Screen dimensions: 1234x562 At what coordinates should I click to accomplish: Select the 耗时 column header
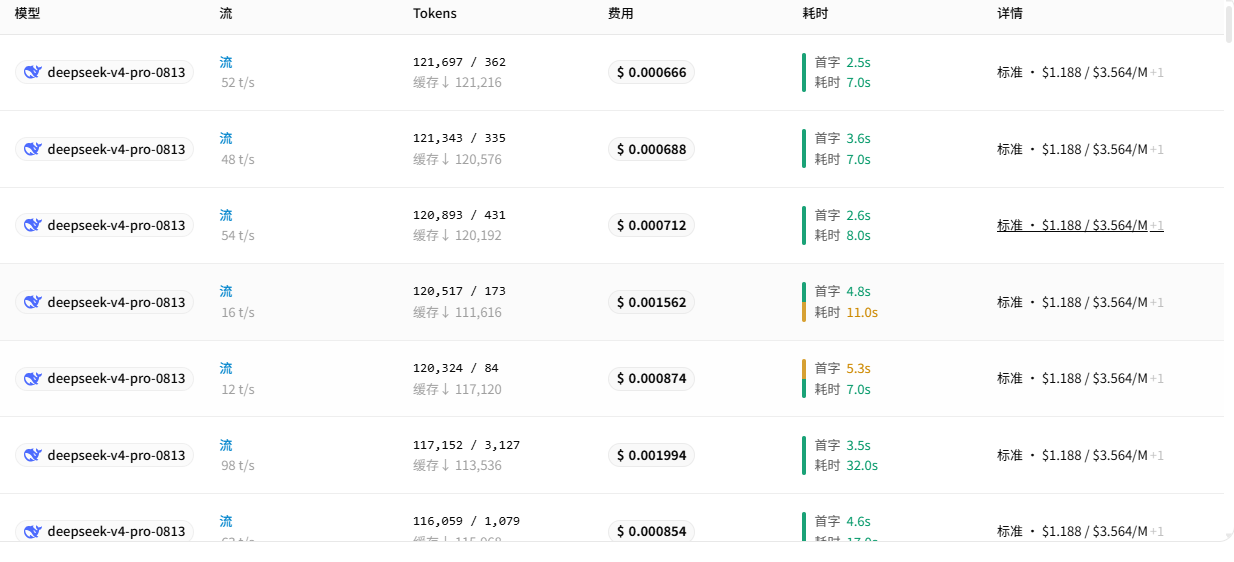[x=815, y=14]
